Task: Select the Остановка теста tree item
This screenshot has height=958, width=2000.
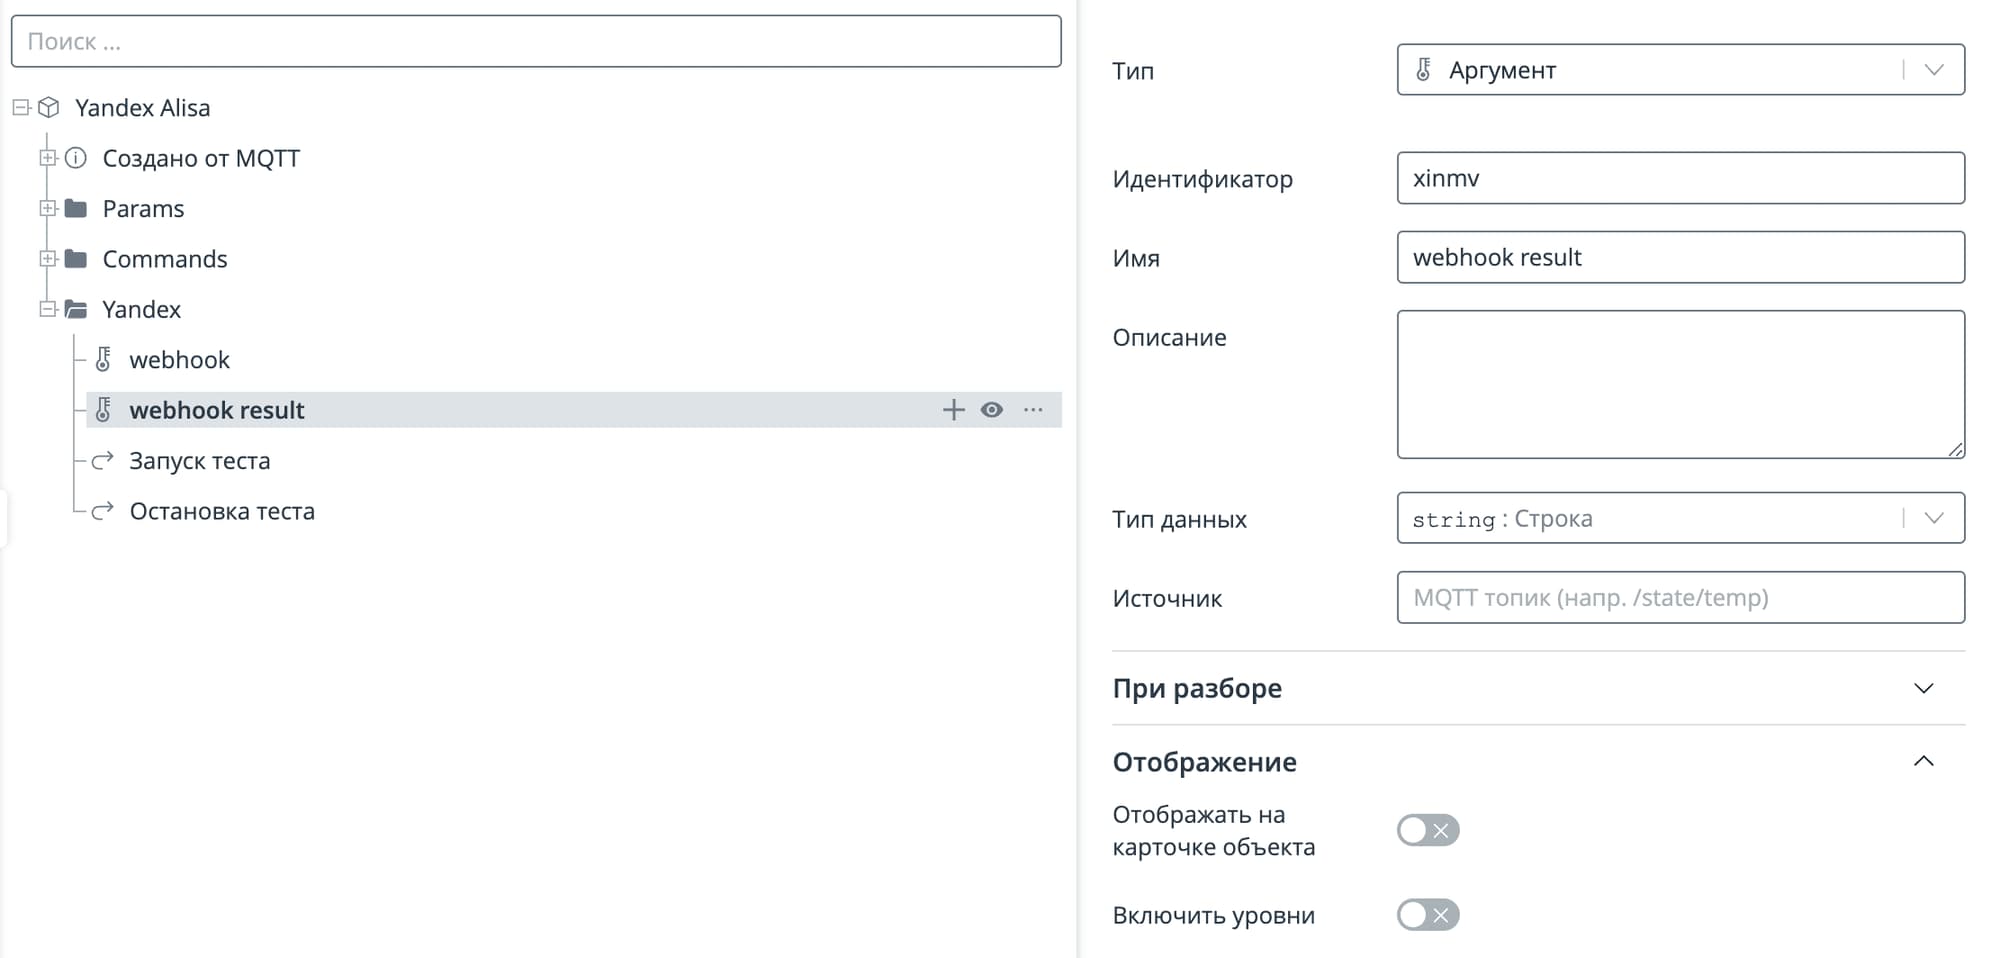Action: [222, 511]
